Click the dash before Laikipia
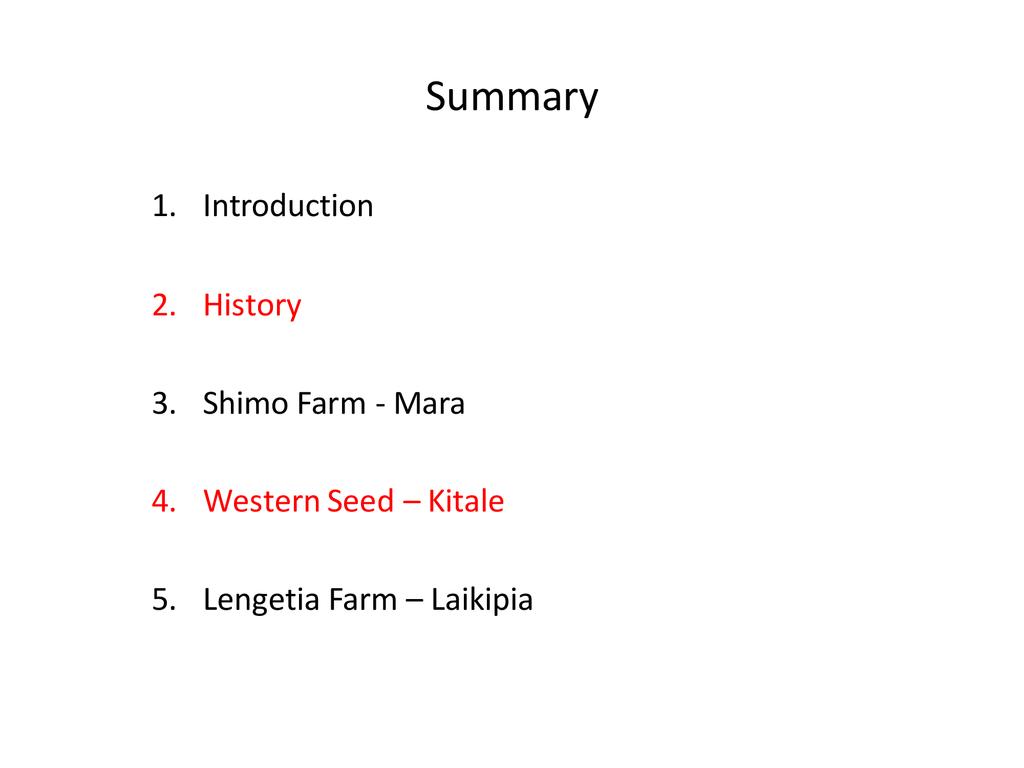The height and width of the screenshot is (768, 1024). (413, 602)
